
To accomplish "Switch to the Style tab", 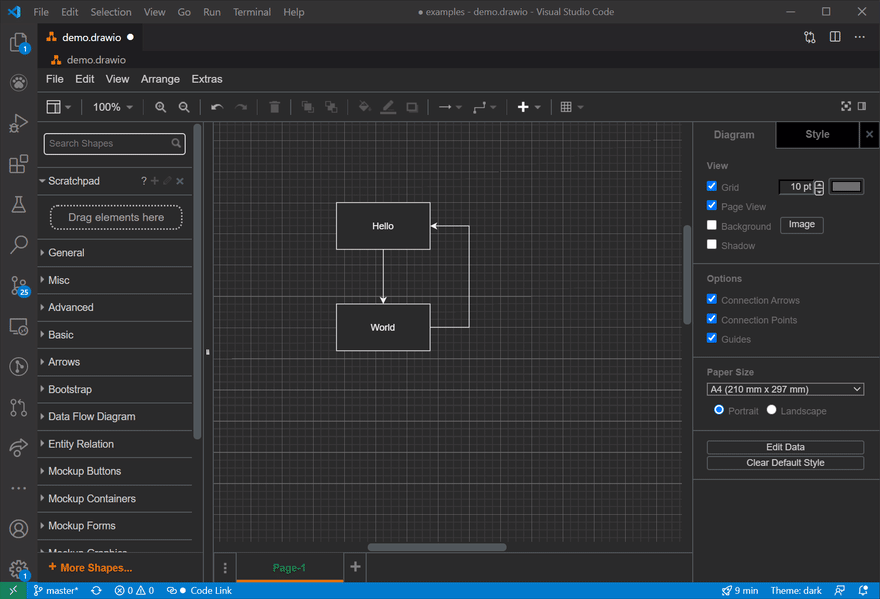I will [x=817, y=134].
